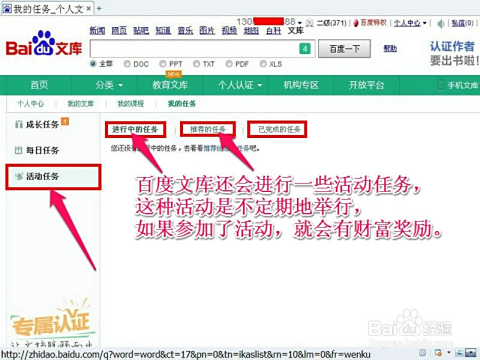The height and width of the screenshot is (360, 480).
Task: Click the 认证作者要出书啦 banner
Action: pyautogui.click(x=454, y=53)
